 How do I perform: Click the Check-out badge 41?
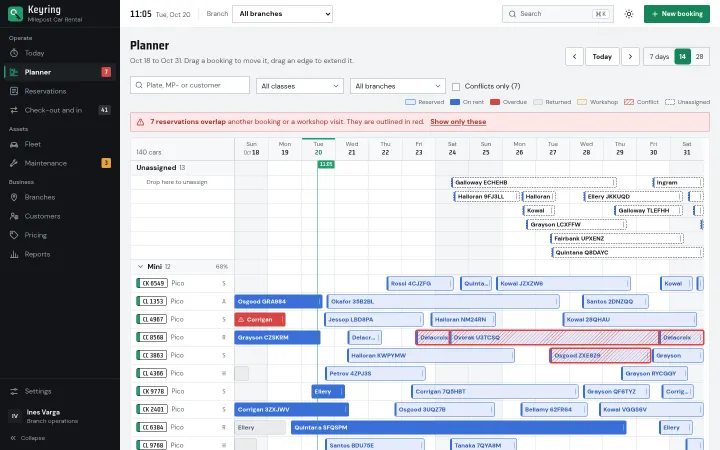pos(105,110)
